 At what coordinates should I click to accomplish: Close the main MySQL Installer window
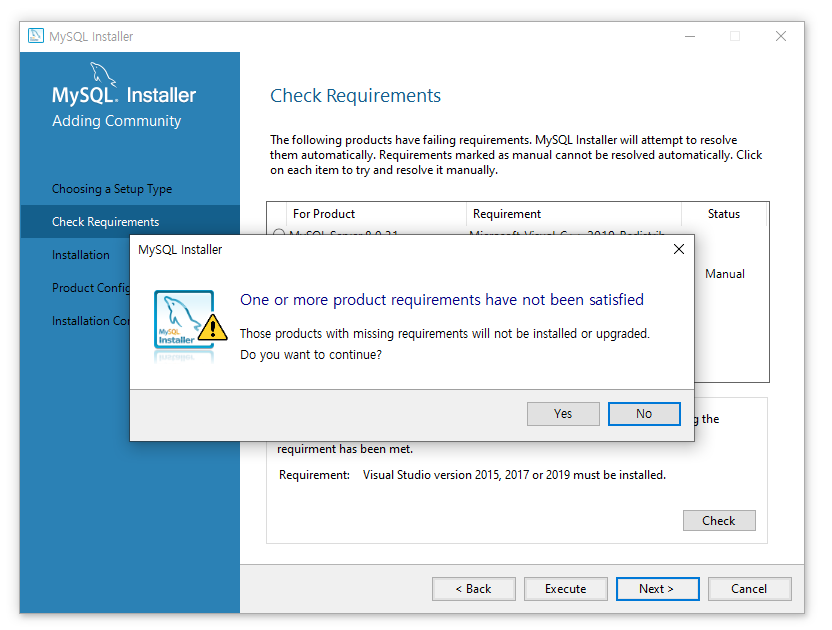781,36
